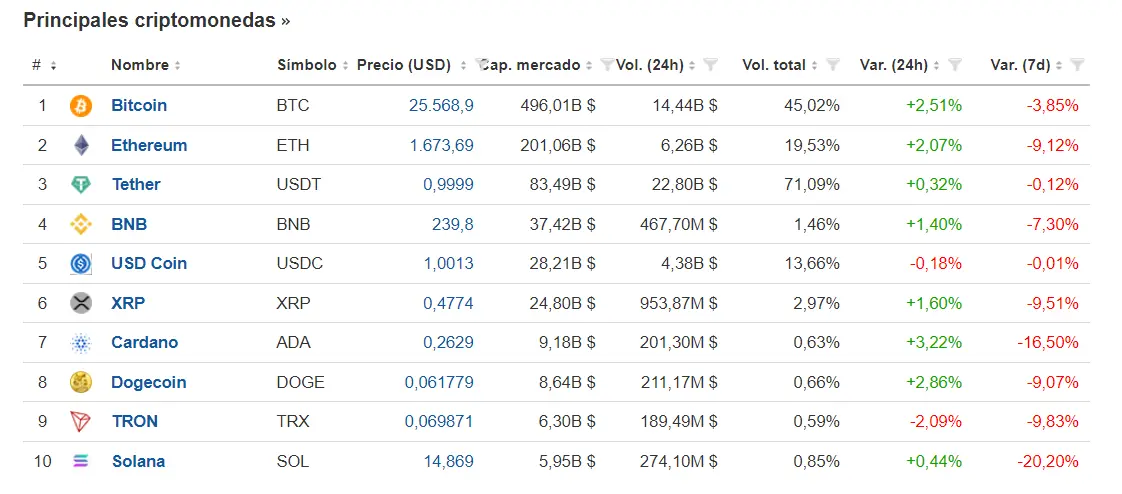
Task: Open filter funnel for Vol. (24h) column
Action: tap(710, 65)
